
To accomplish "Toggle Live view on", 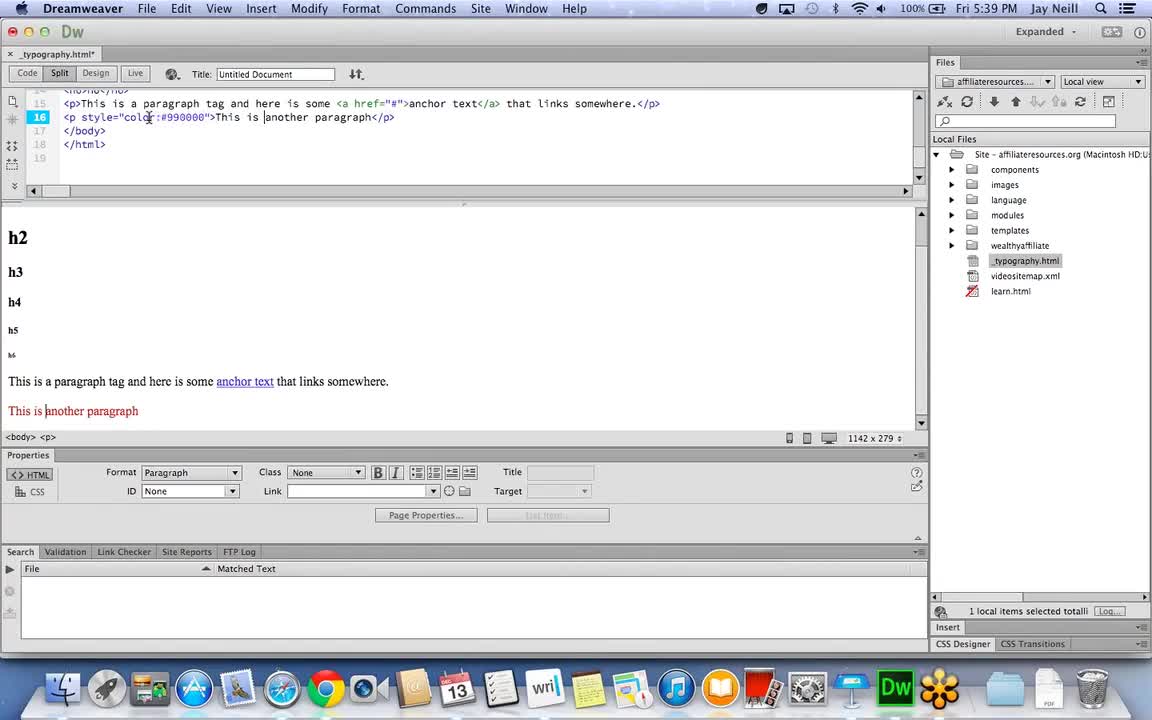I will 135,74.
